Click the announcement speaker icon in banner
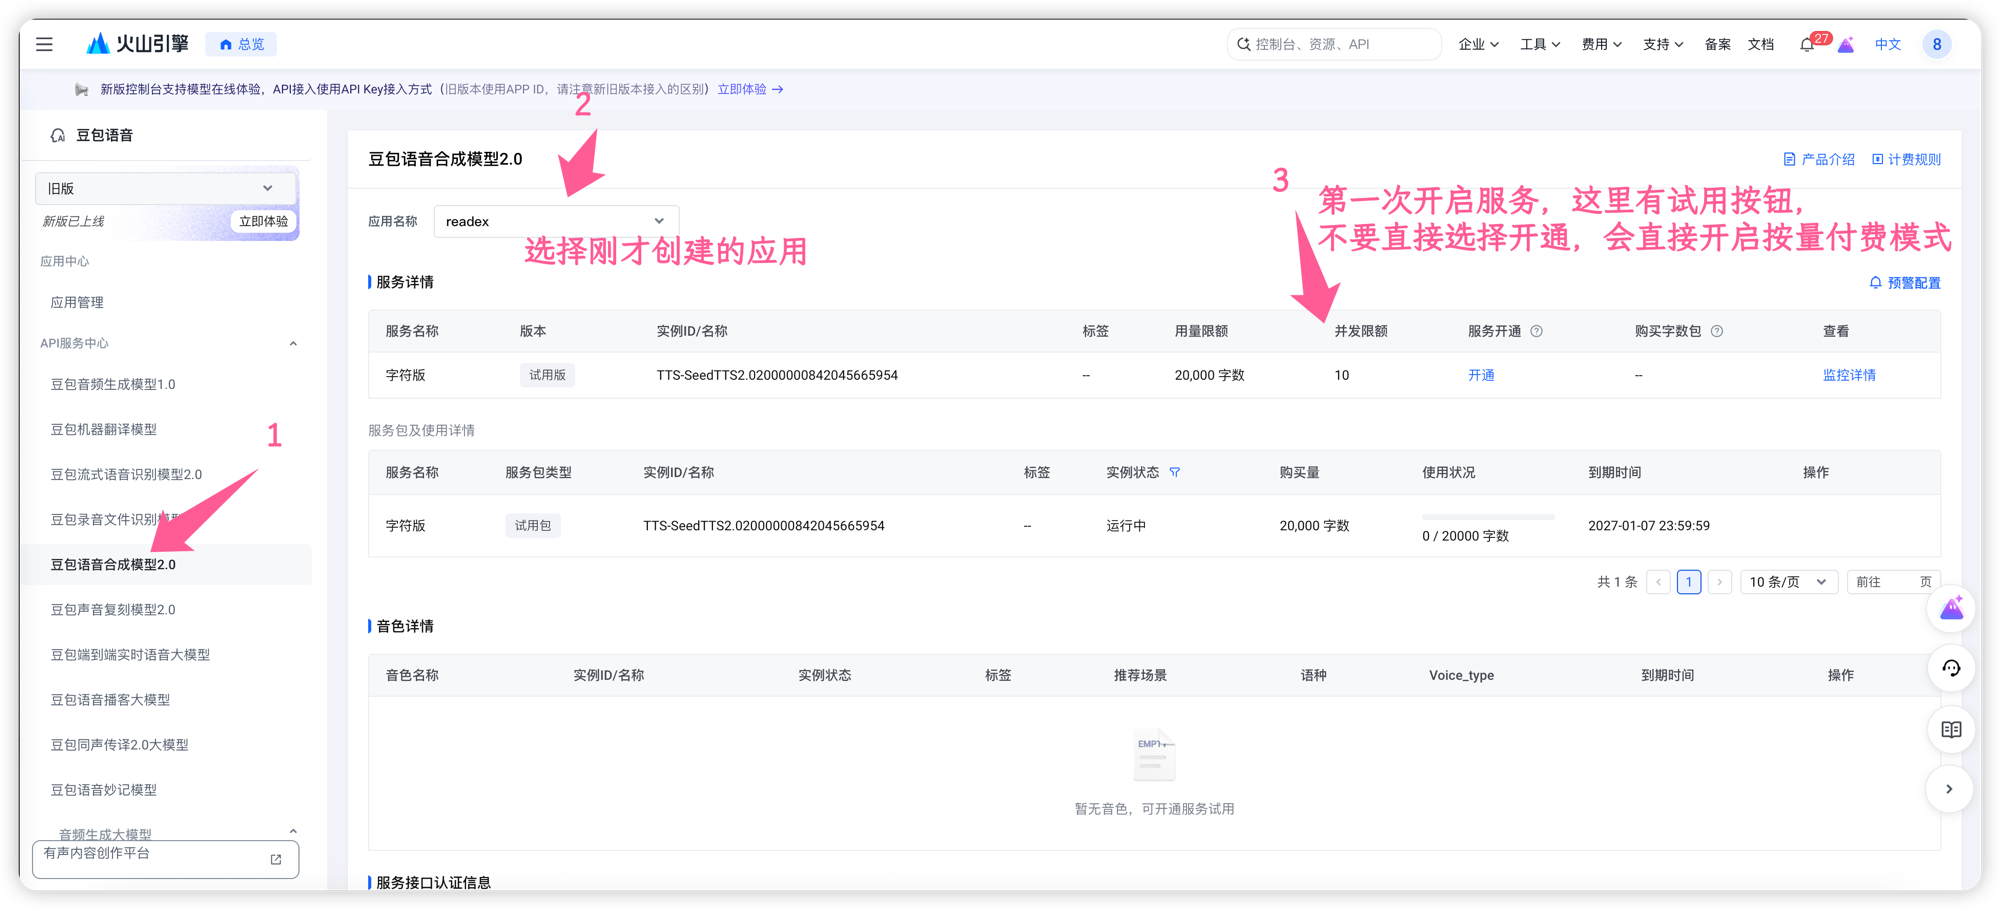 (82, 89)
